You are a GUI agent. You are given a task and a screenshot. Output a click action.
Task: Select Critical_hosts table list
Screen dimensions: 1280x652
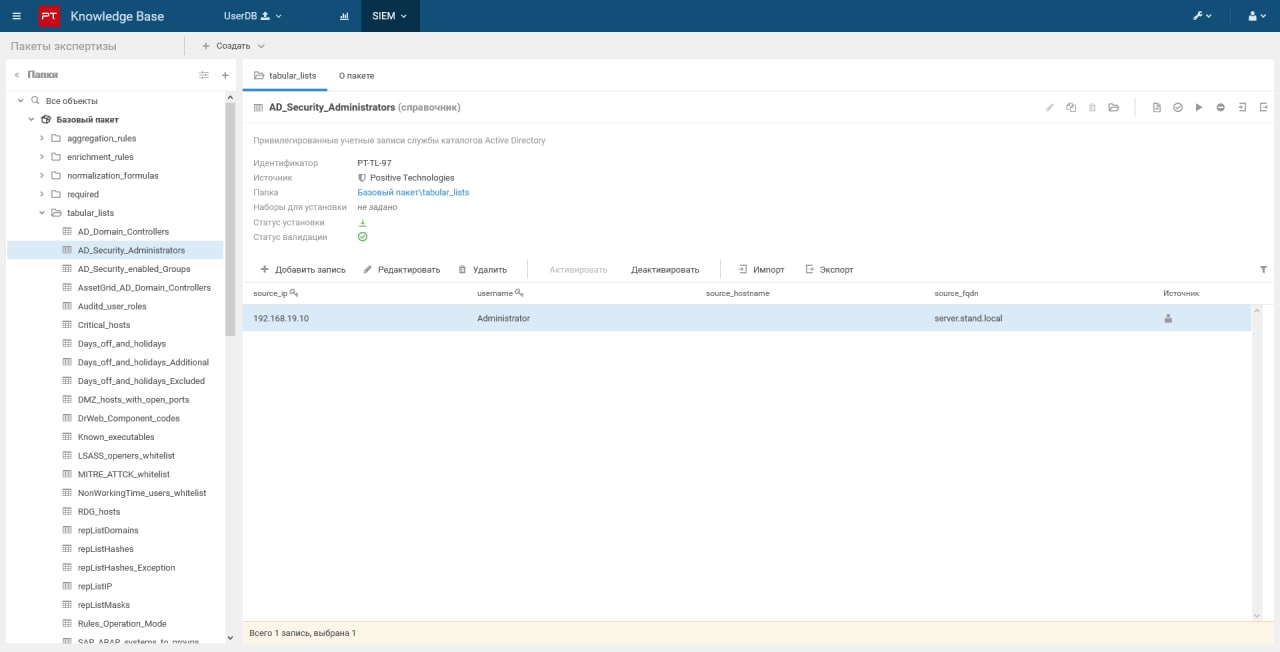coord(104,325)
